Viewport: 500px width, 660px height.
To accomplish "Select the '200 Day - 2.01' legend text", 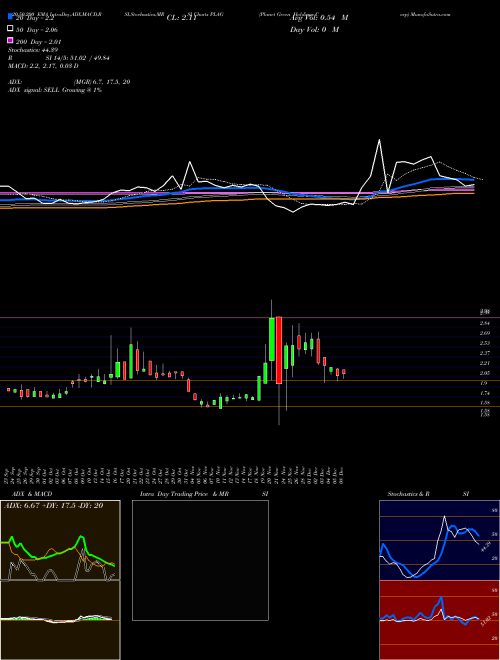I will pyautogui.click(x=38, y=41).
